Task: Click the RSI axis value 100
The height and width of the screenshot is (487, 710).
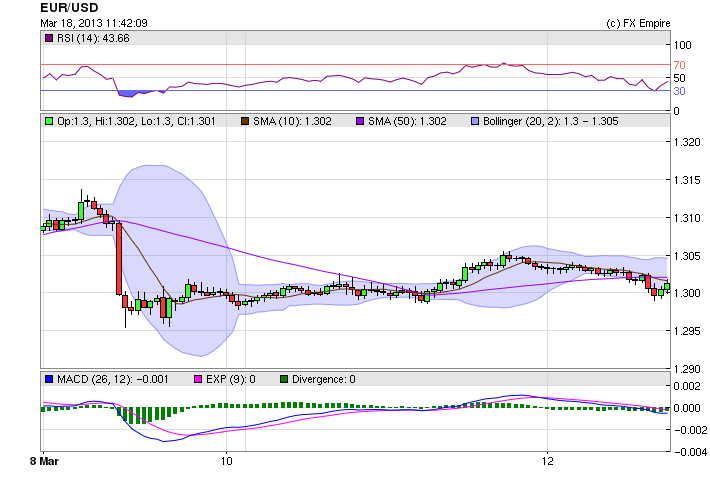Action: click(682, 45)
